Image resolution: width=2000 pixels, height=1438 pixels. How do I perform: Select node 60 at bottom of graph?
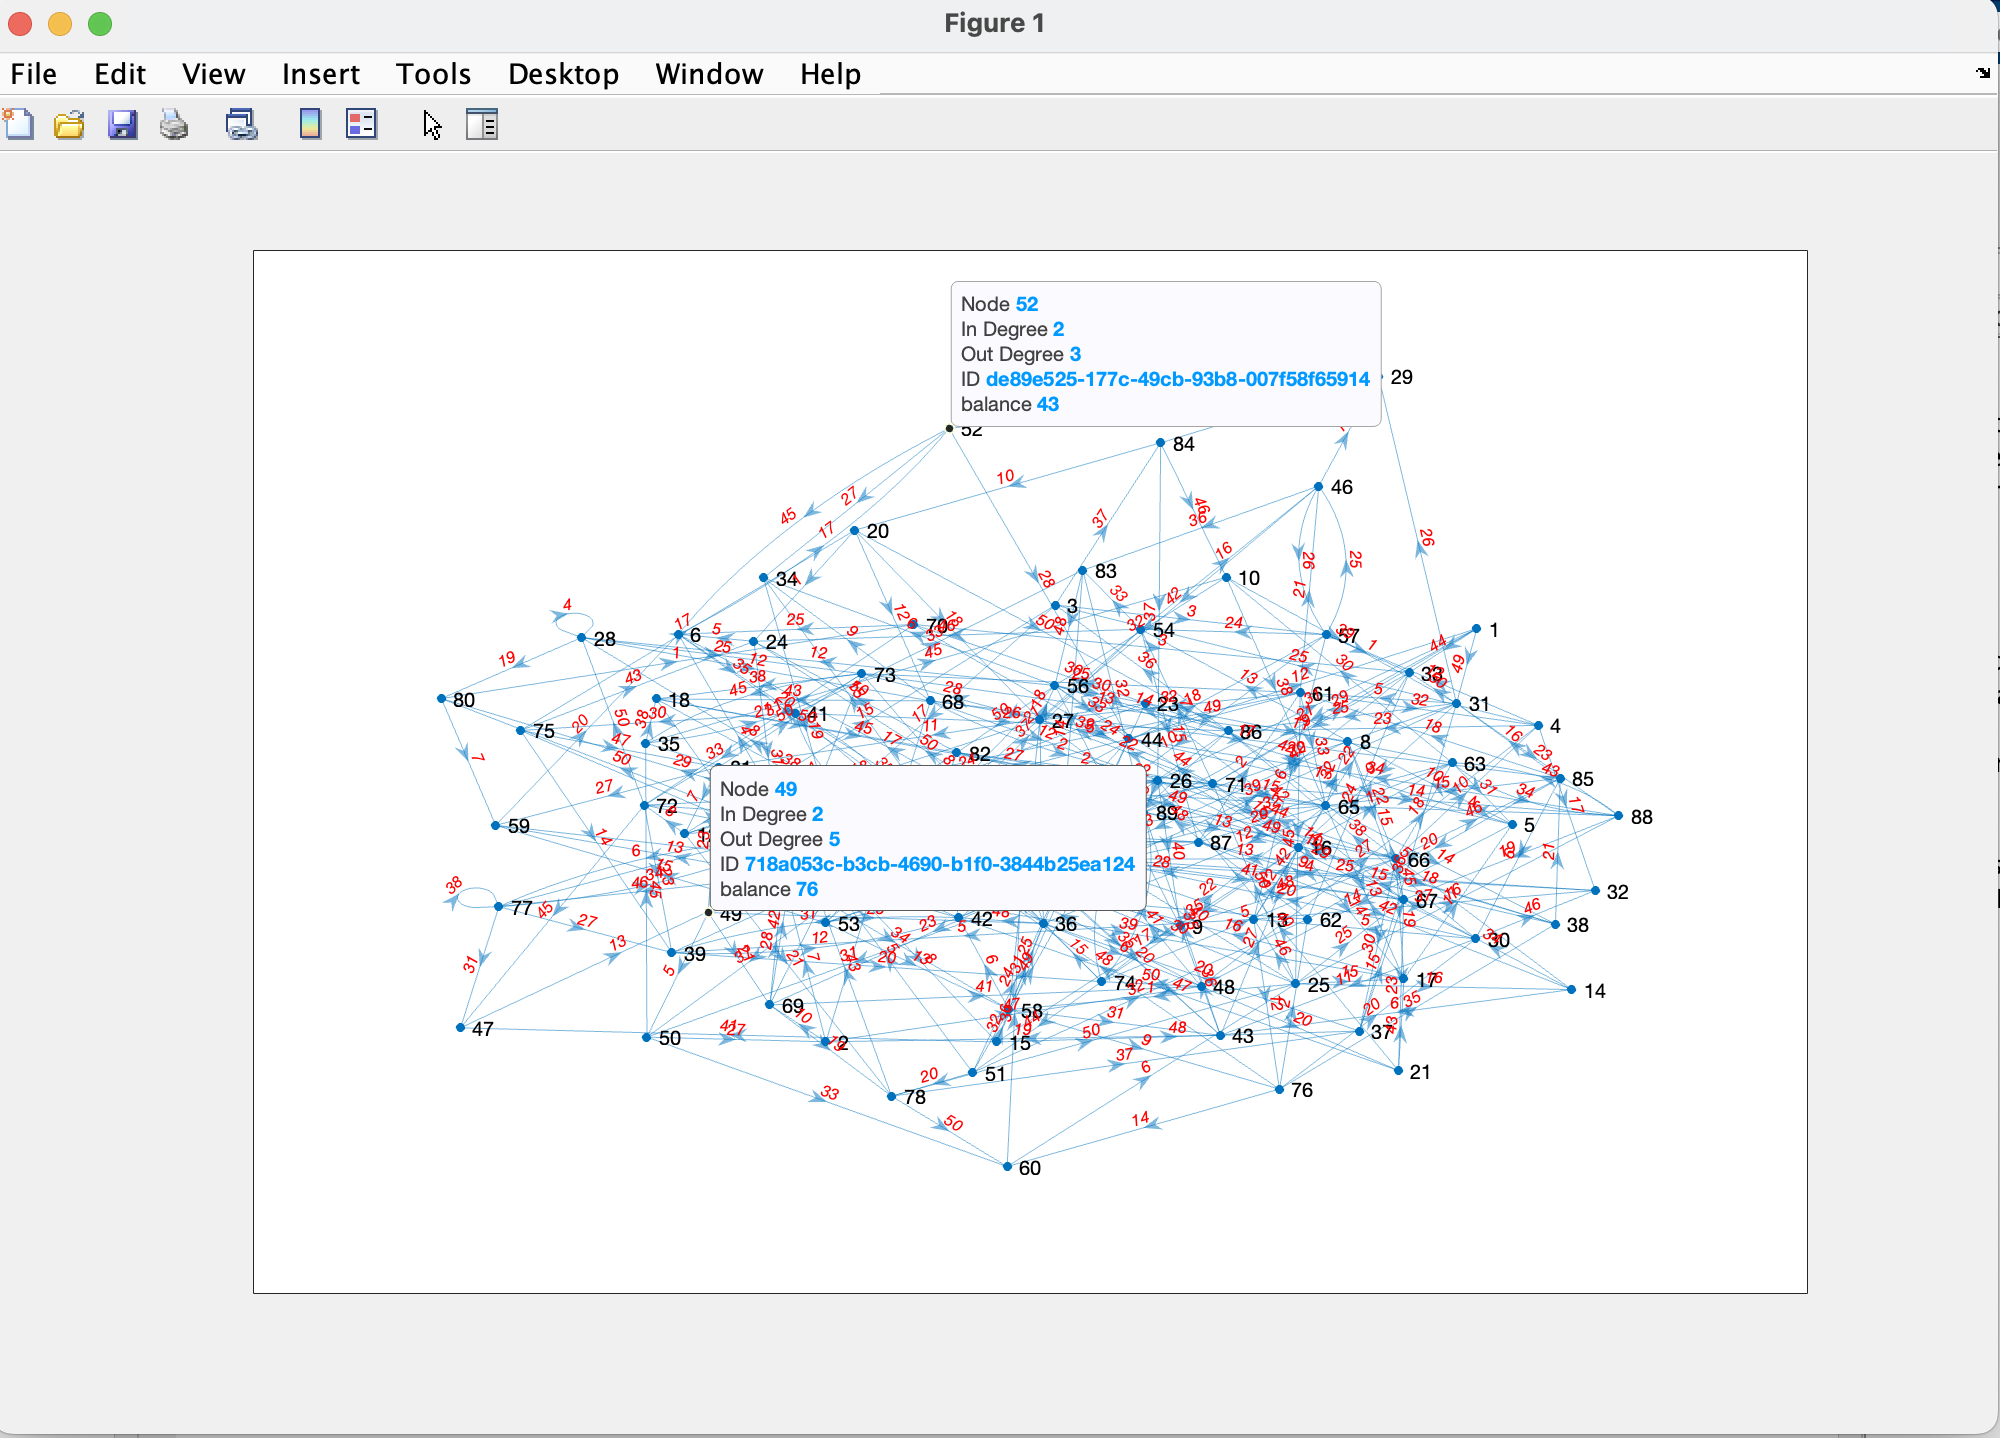point(1007,1165)
